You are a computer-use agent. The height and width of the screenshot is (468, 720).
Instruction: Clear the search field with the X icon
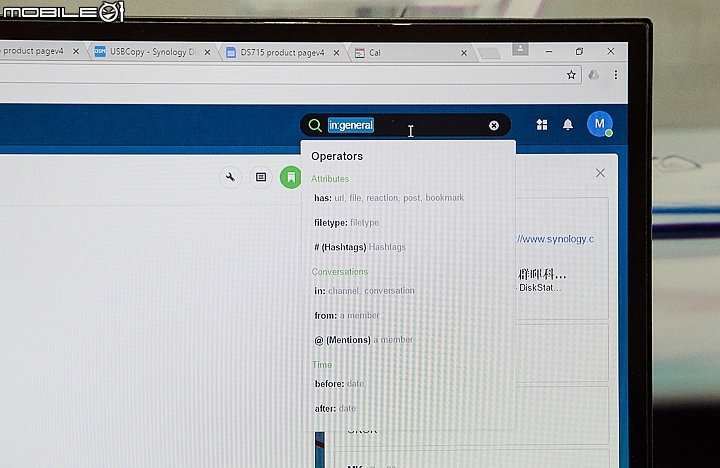click(494, 125)
